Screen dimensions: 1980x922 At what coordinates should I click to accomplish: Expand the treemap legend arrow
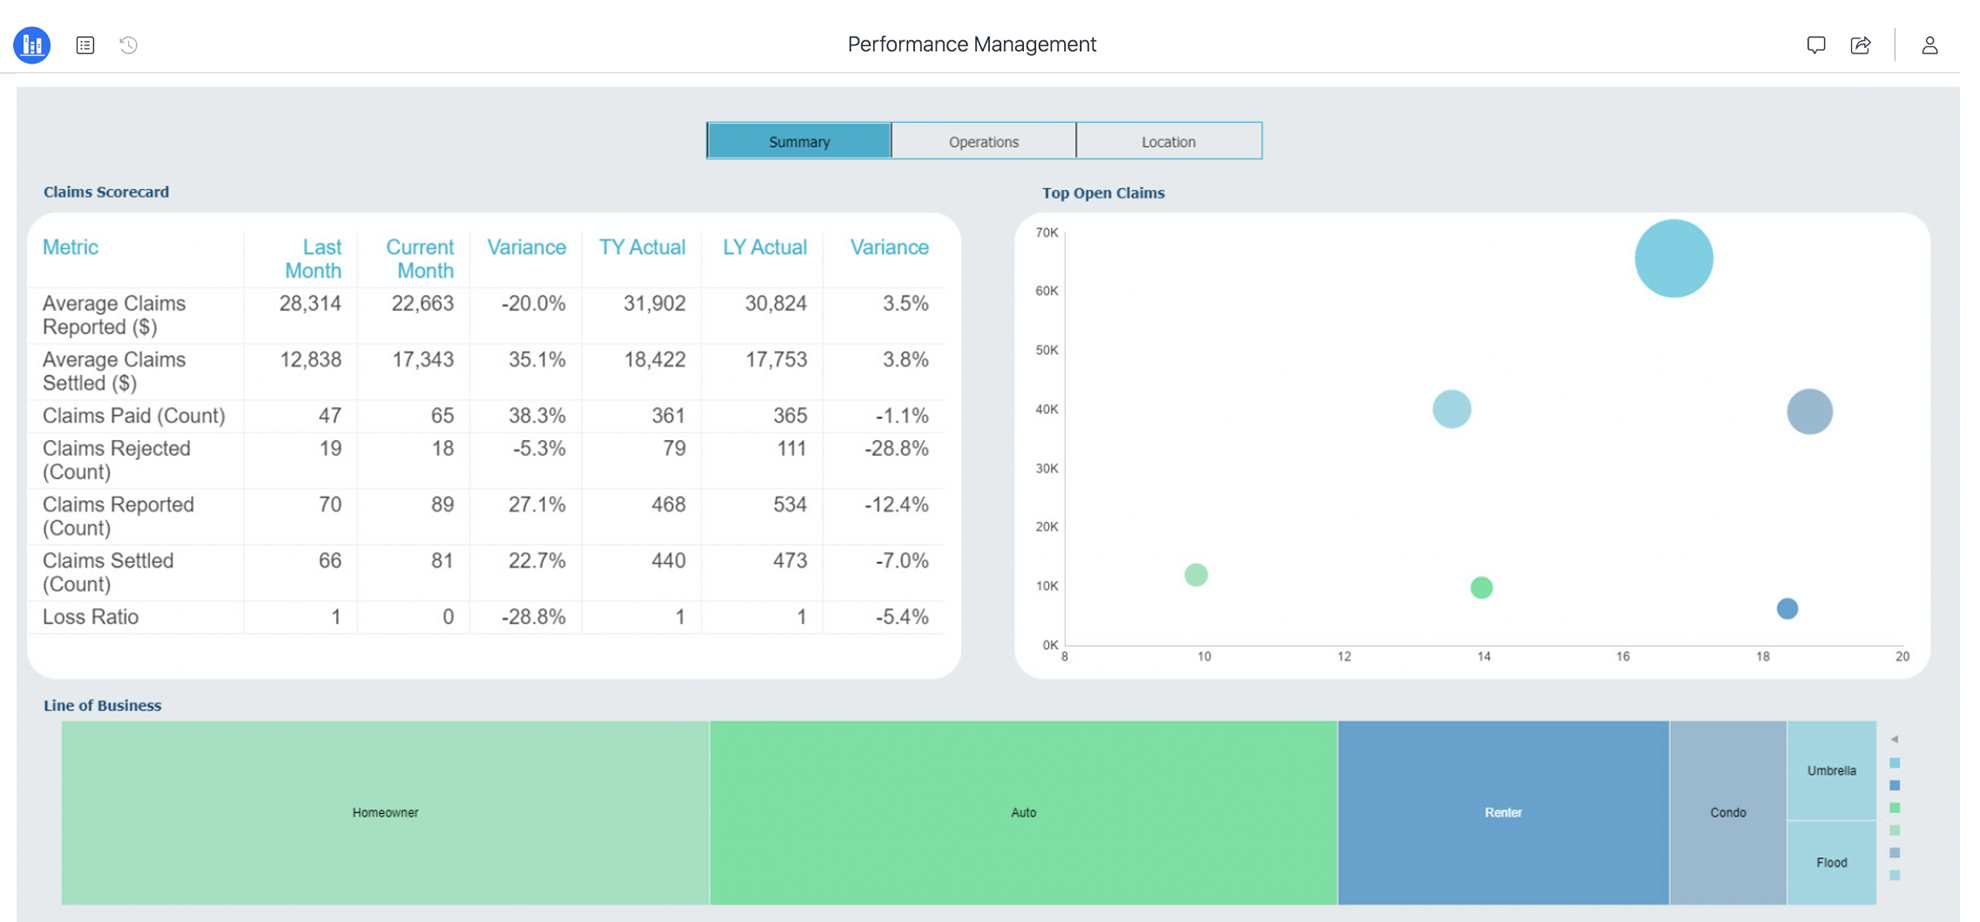[x=1894, y=739]
